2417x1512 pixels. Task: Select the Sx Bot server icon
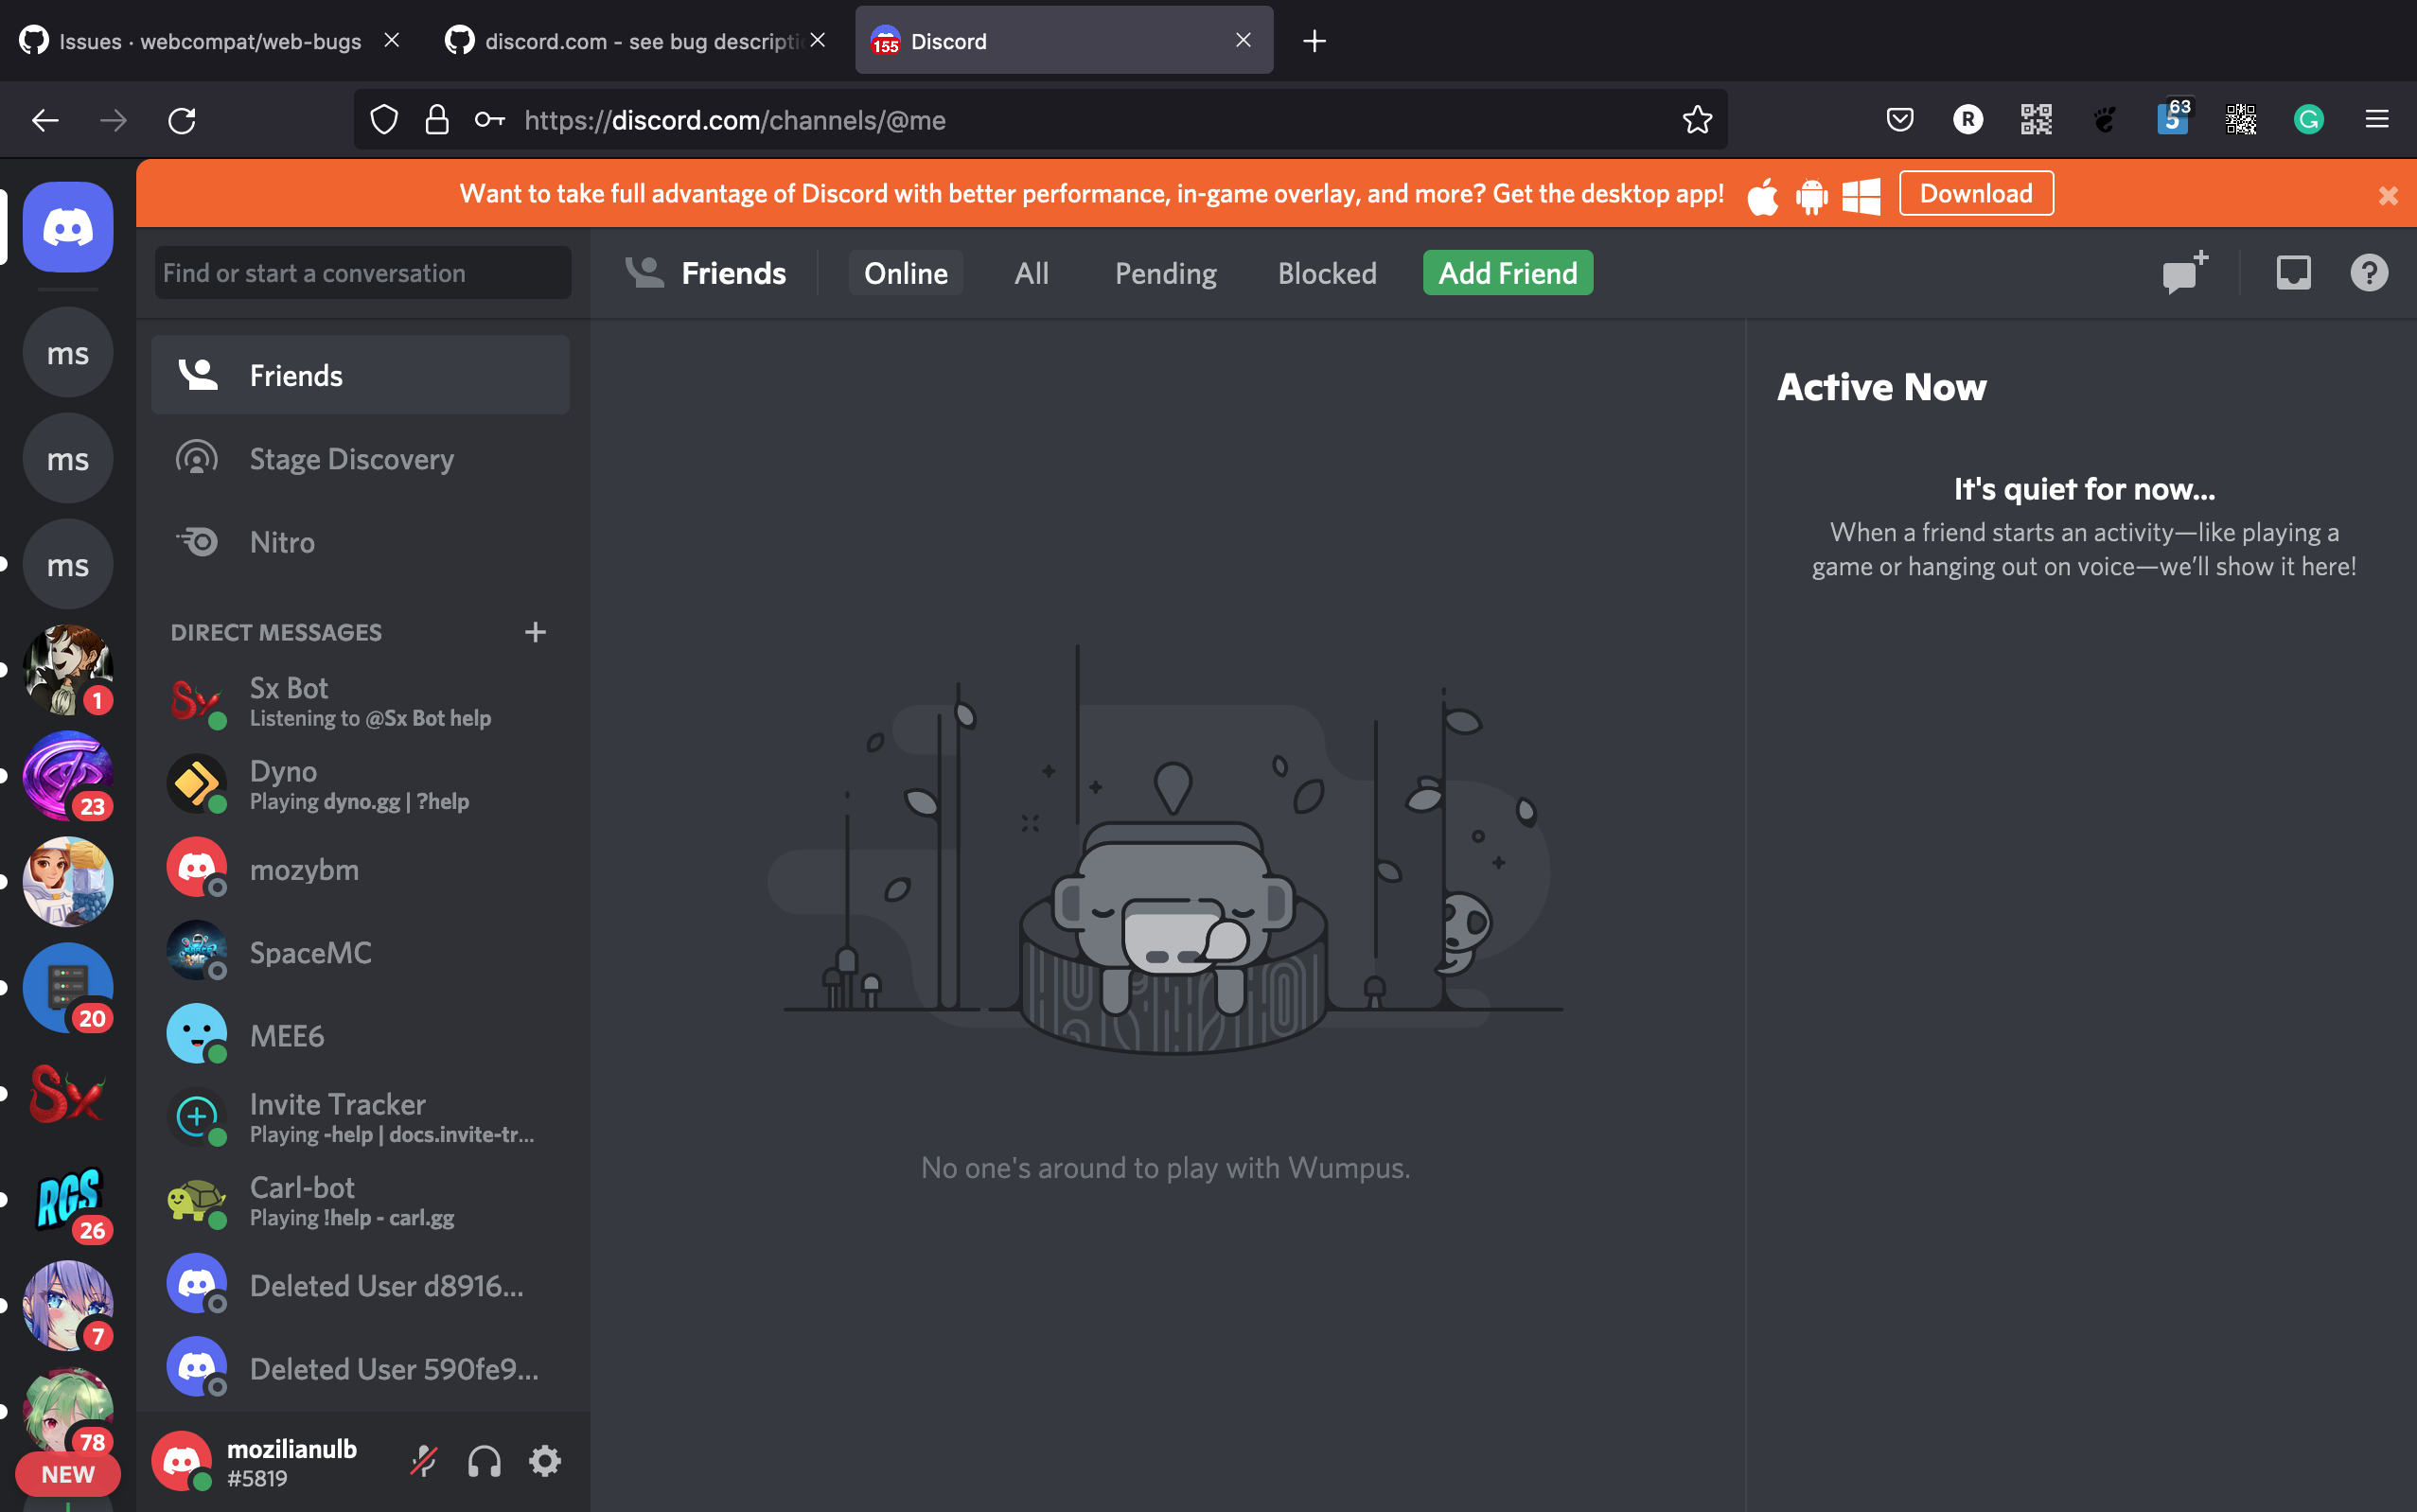pyautogui.click(x=67, y=1095)
